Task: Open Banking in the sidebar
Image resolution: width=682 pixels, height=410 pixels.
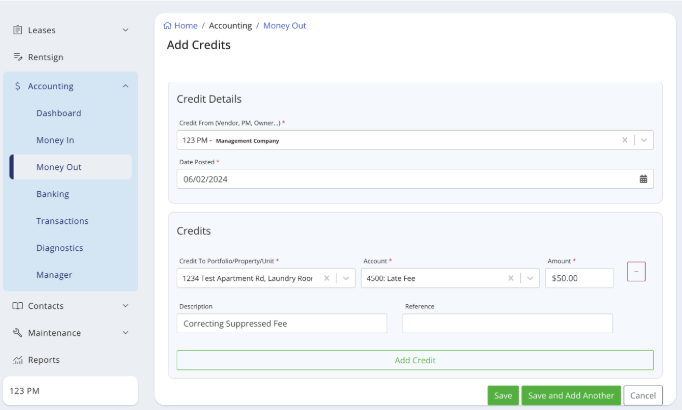Action: [53, 194]
